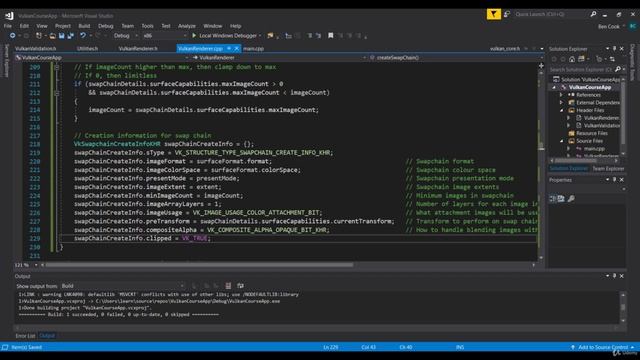Pin the Output panel

[x=614, y=276]
